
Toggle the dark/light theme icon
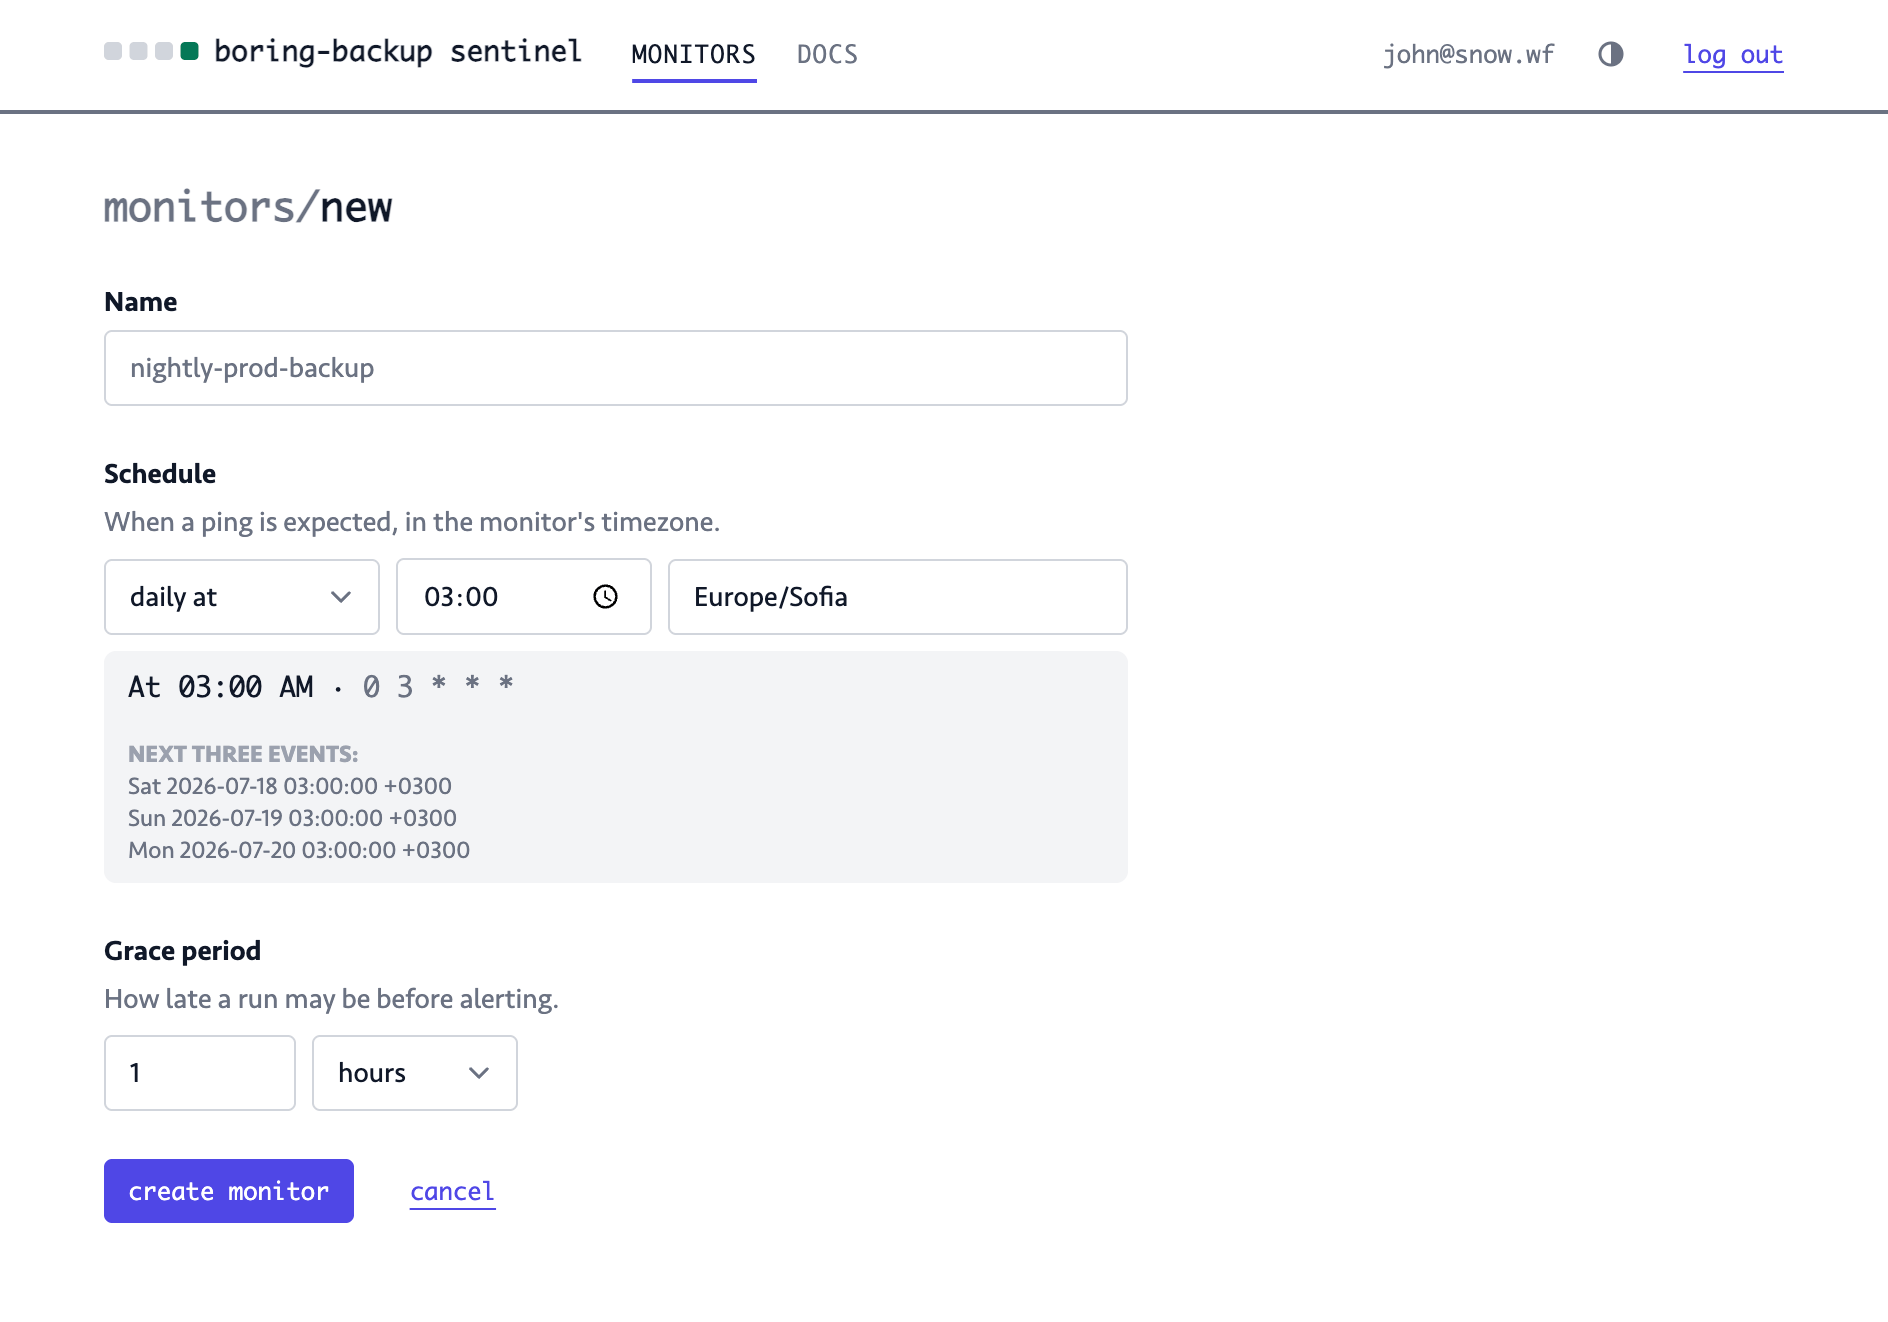click(x=1611, y=54)
